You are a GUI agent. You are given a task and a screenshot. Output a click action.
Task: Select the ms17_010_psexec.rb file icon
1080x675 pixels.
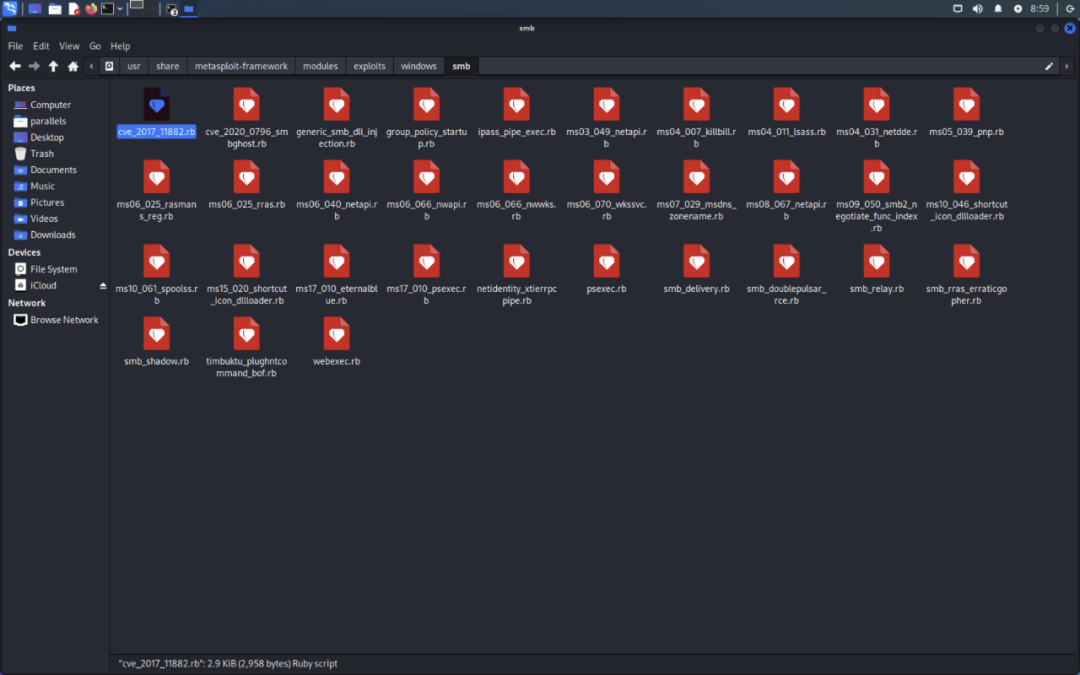426,262
